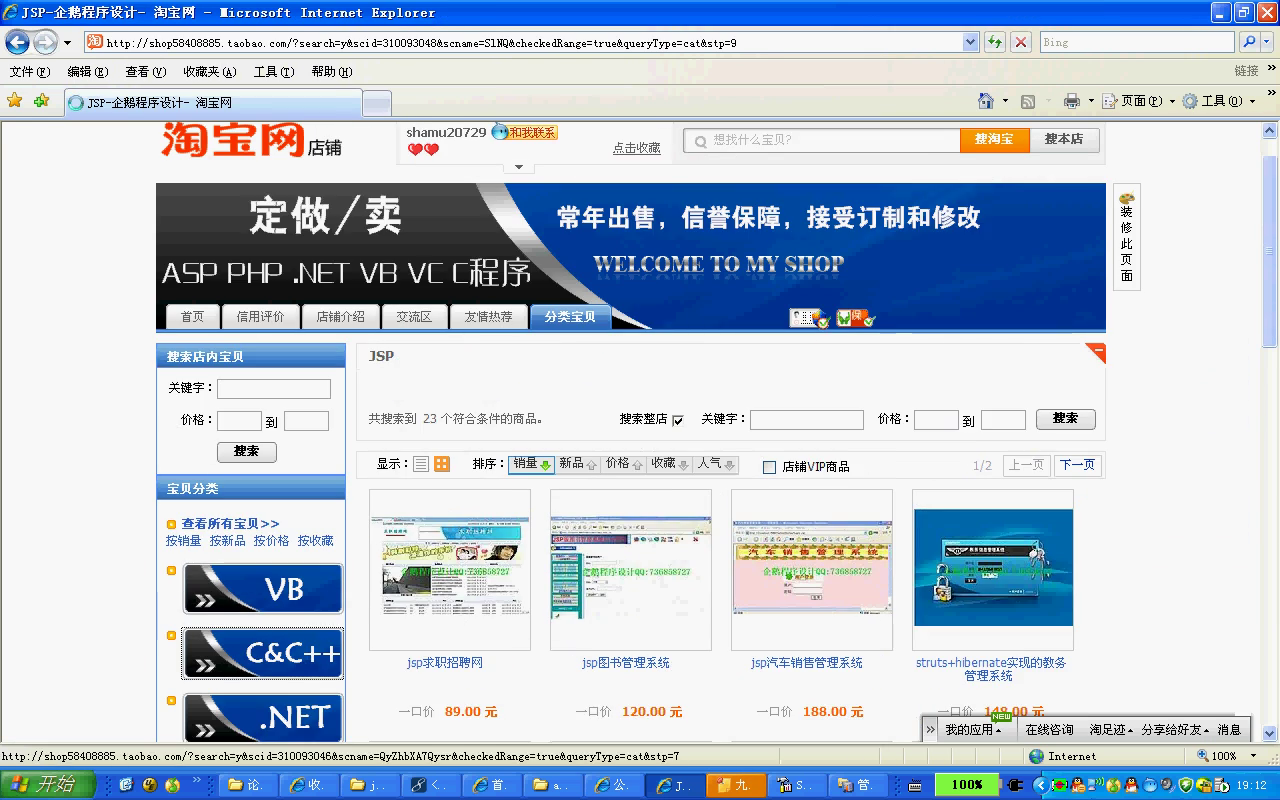
Task: Open the 文件(F) menu
Action: click(x=29, y=72)
